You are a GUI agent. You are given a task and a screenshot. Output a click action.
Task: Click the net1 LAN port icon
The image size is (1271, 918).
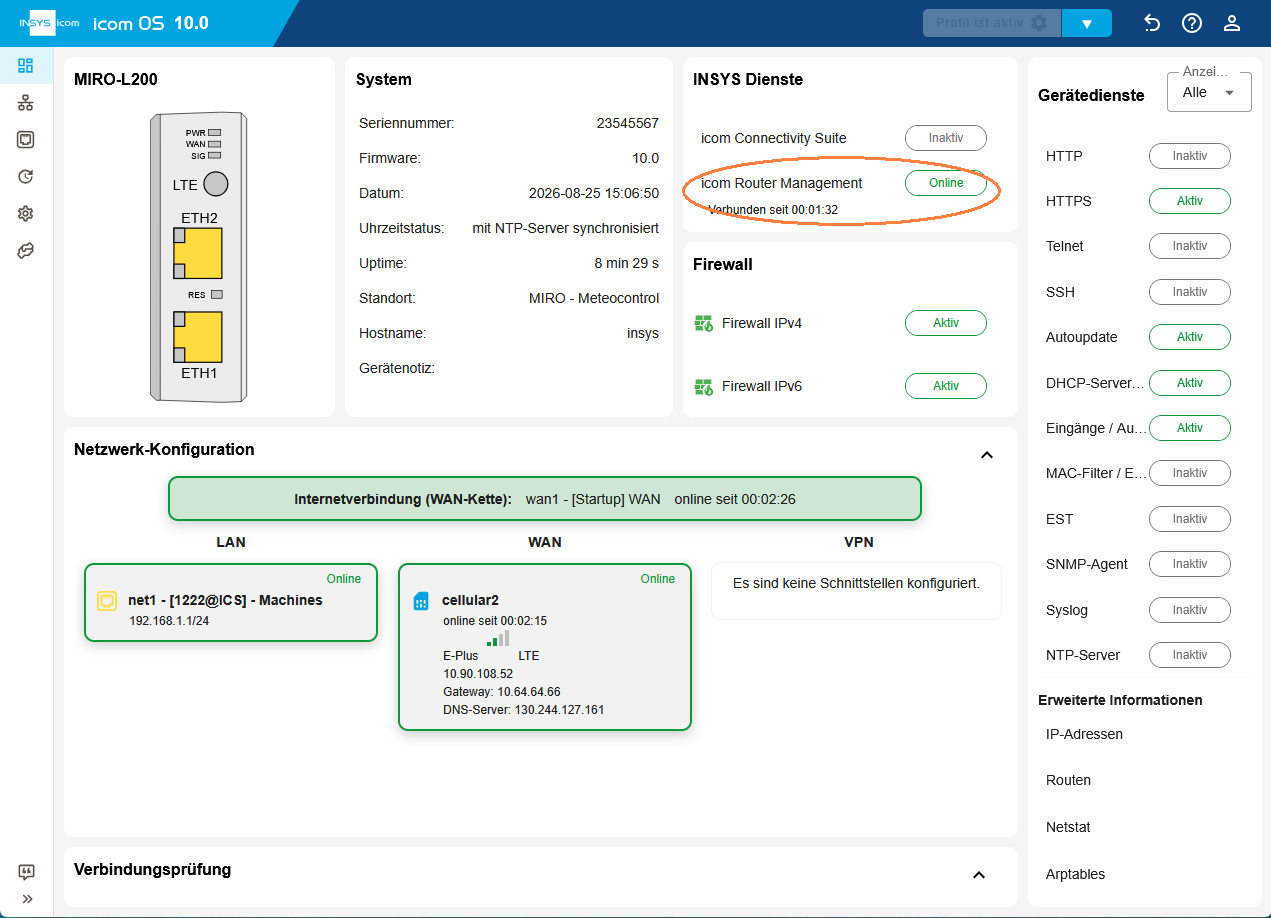tap(107, 600)
